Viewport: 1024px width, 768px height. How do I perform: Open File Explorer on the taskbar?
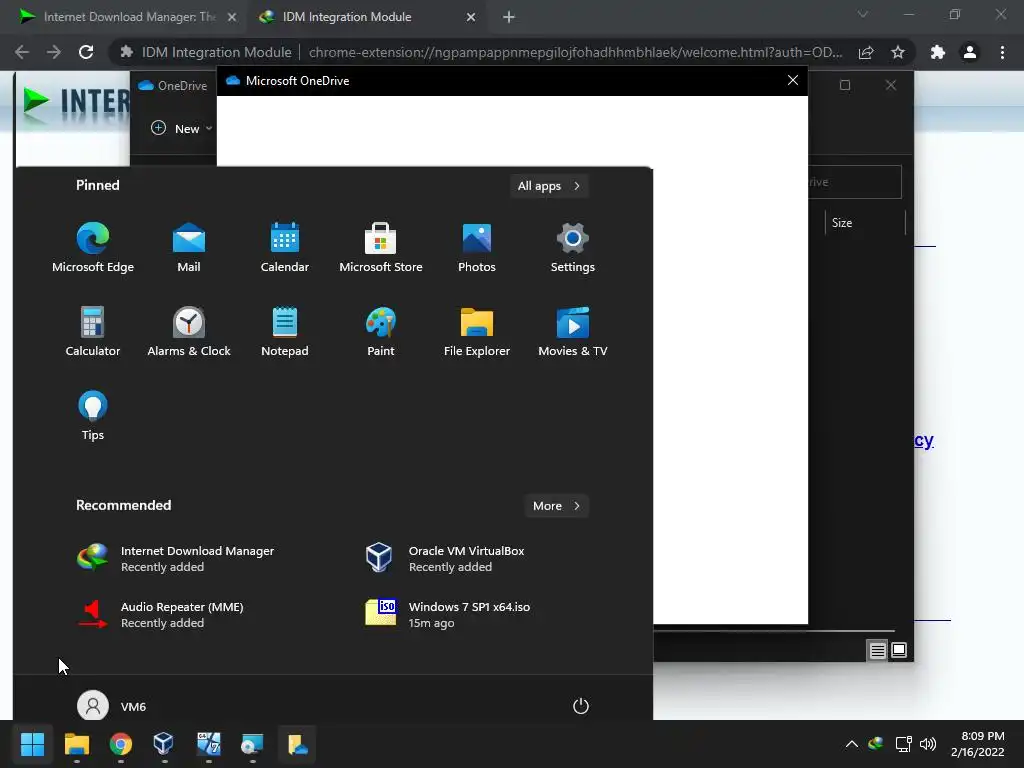[76, 744]
